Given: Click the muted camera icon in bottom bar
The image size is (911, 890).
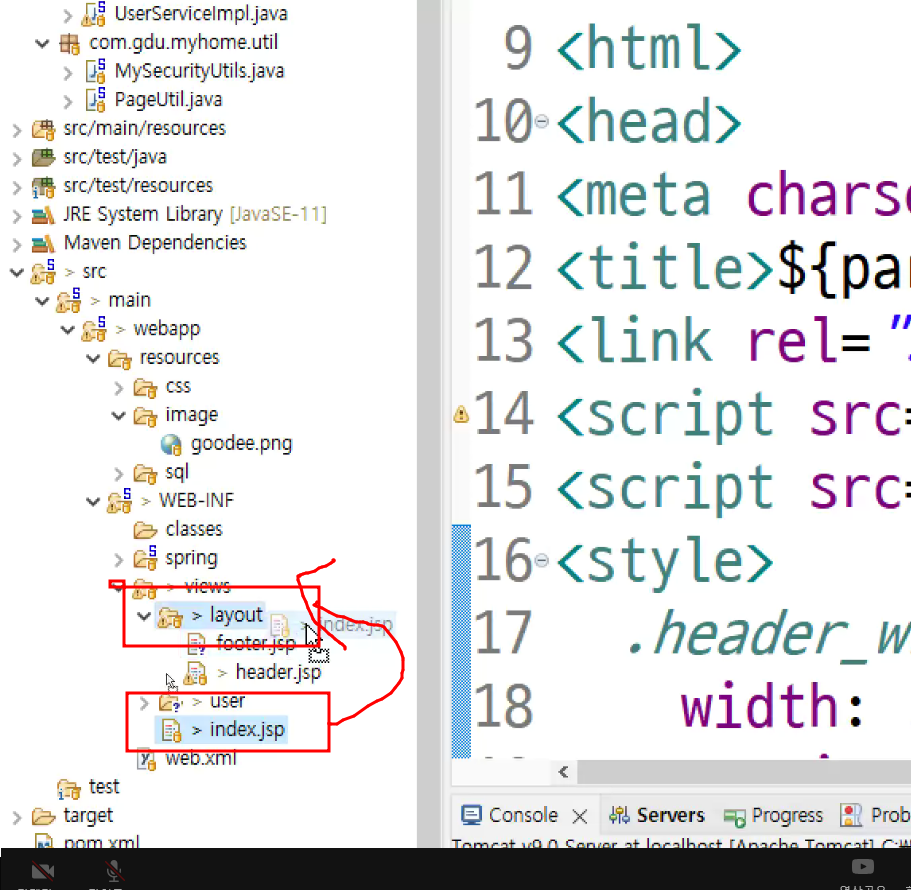Looking at the screenshot, I should (42, 871).
